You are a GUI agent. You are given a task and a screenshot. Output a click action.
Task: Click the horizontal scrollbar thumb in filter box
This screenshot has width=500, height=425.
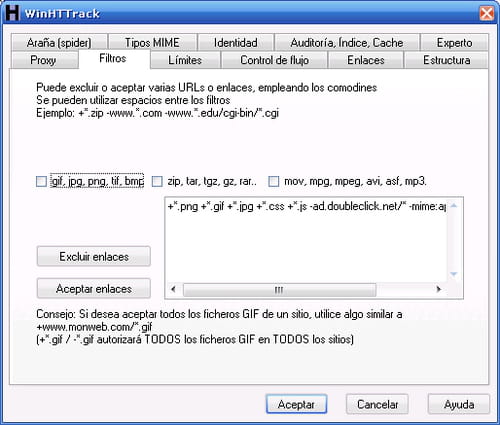pyautogui.click(x=279, y=289)
